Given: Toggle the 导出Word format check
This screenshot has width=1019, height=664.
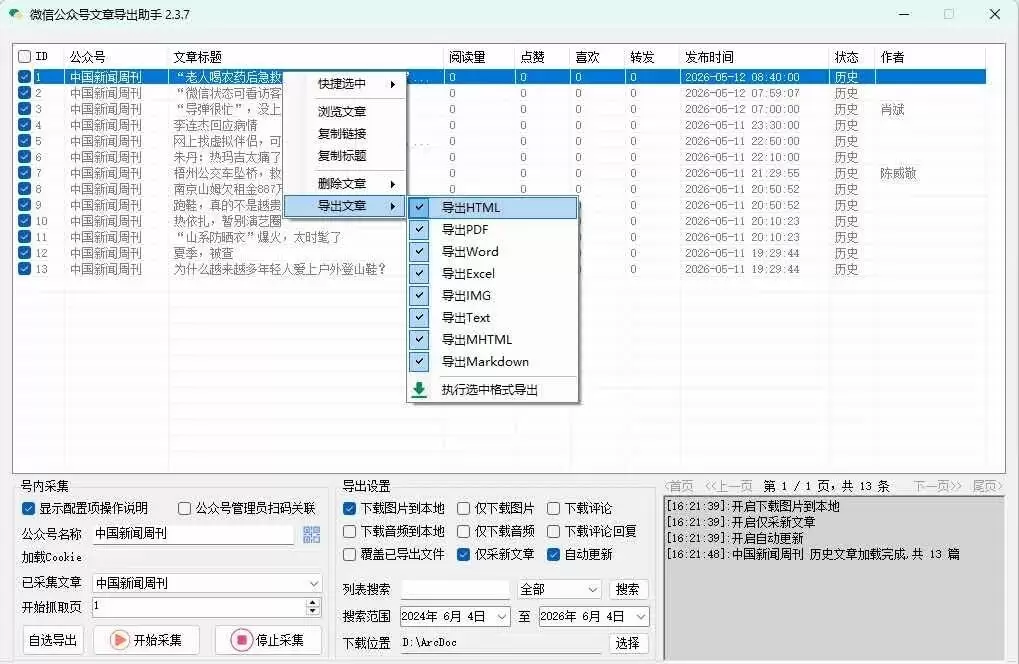Looking at the screenshot, I should point(420,251).
